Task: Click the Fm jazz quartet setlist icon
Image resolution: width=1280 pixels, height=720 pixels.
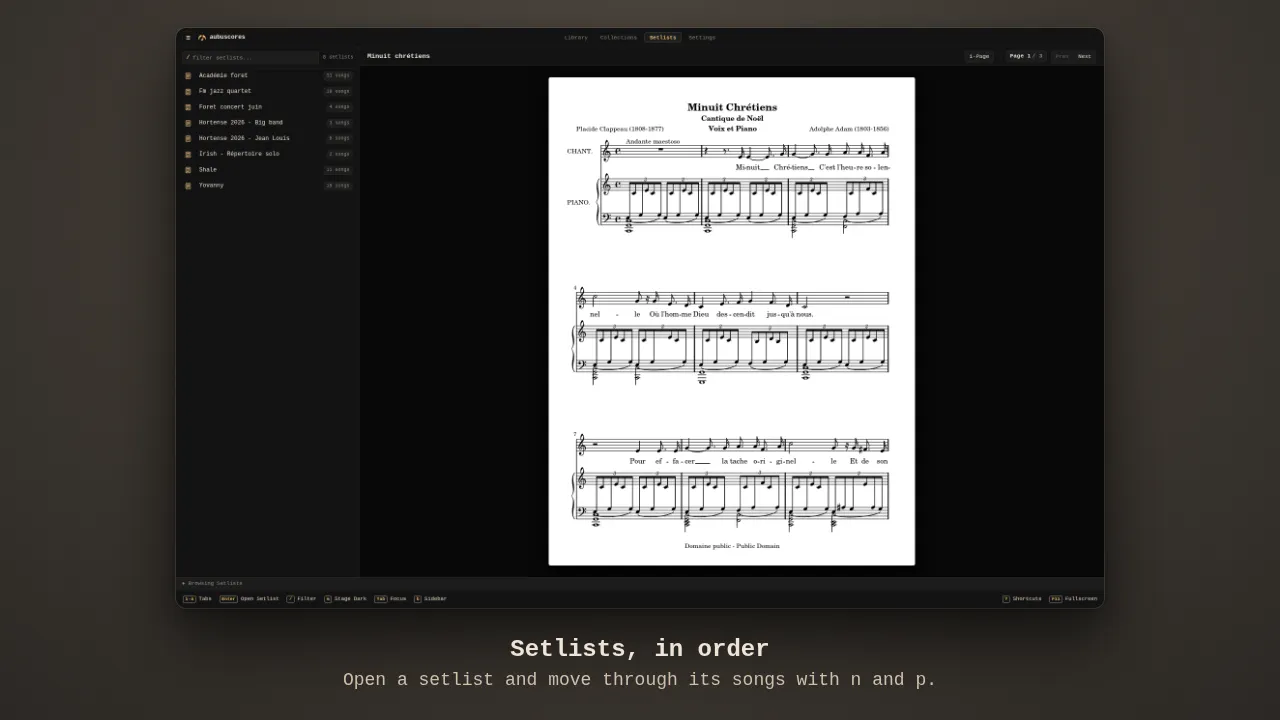Action: pos(188,91)
